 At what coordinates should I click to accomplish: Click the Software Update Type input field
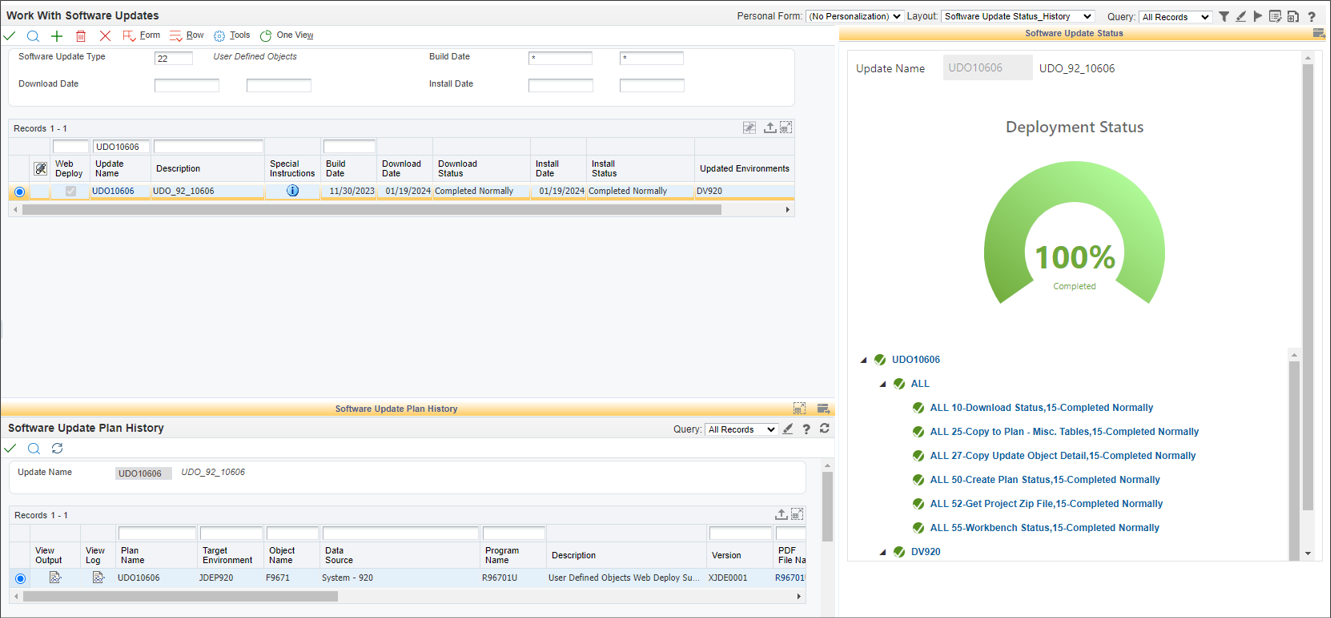[x=174, y=58]
